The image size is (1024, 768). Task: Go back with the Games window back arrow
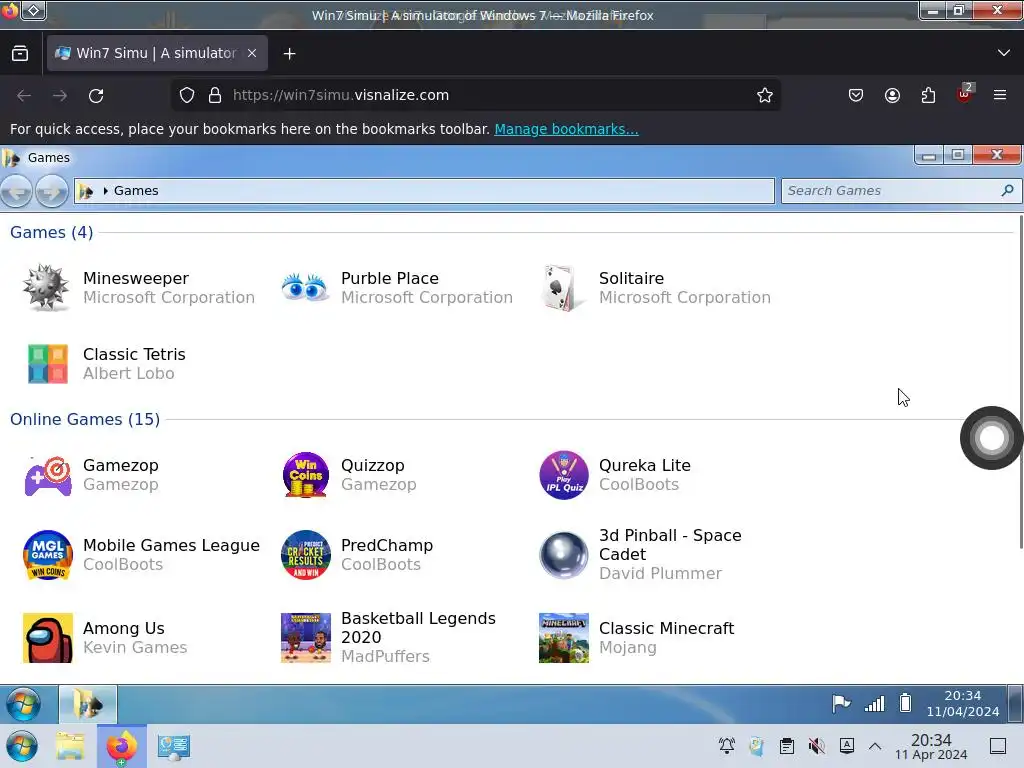tap(16, 191)
